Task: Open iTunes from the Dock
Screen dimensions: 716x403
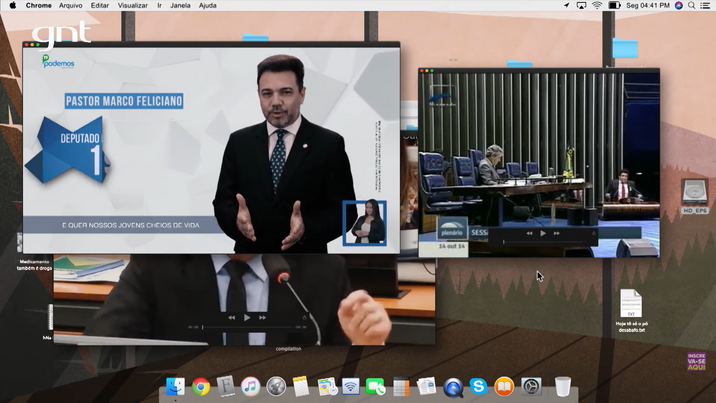Action: [250, 387]
